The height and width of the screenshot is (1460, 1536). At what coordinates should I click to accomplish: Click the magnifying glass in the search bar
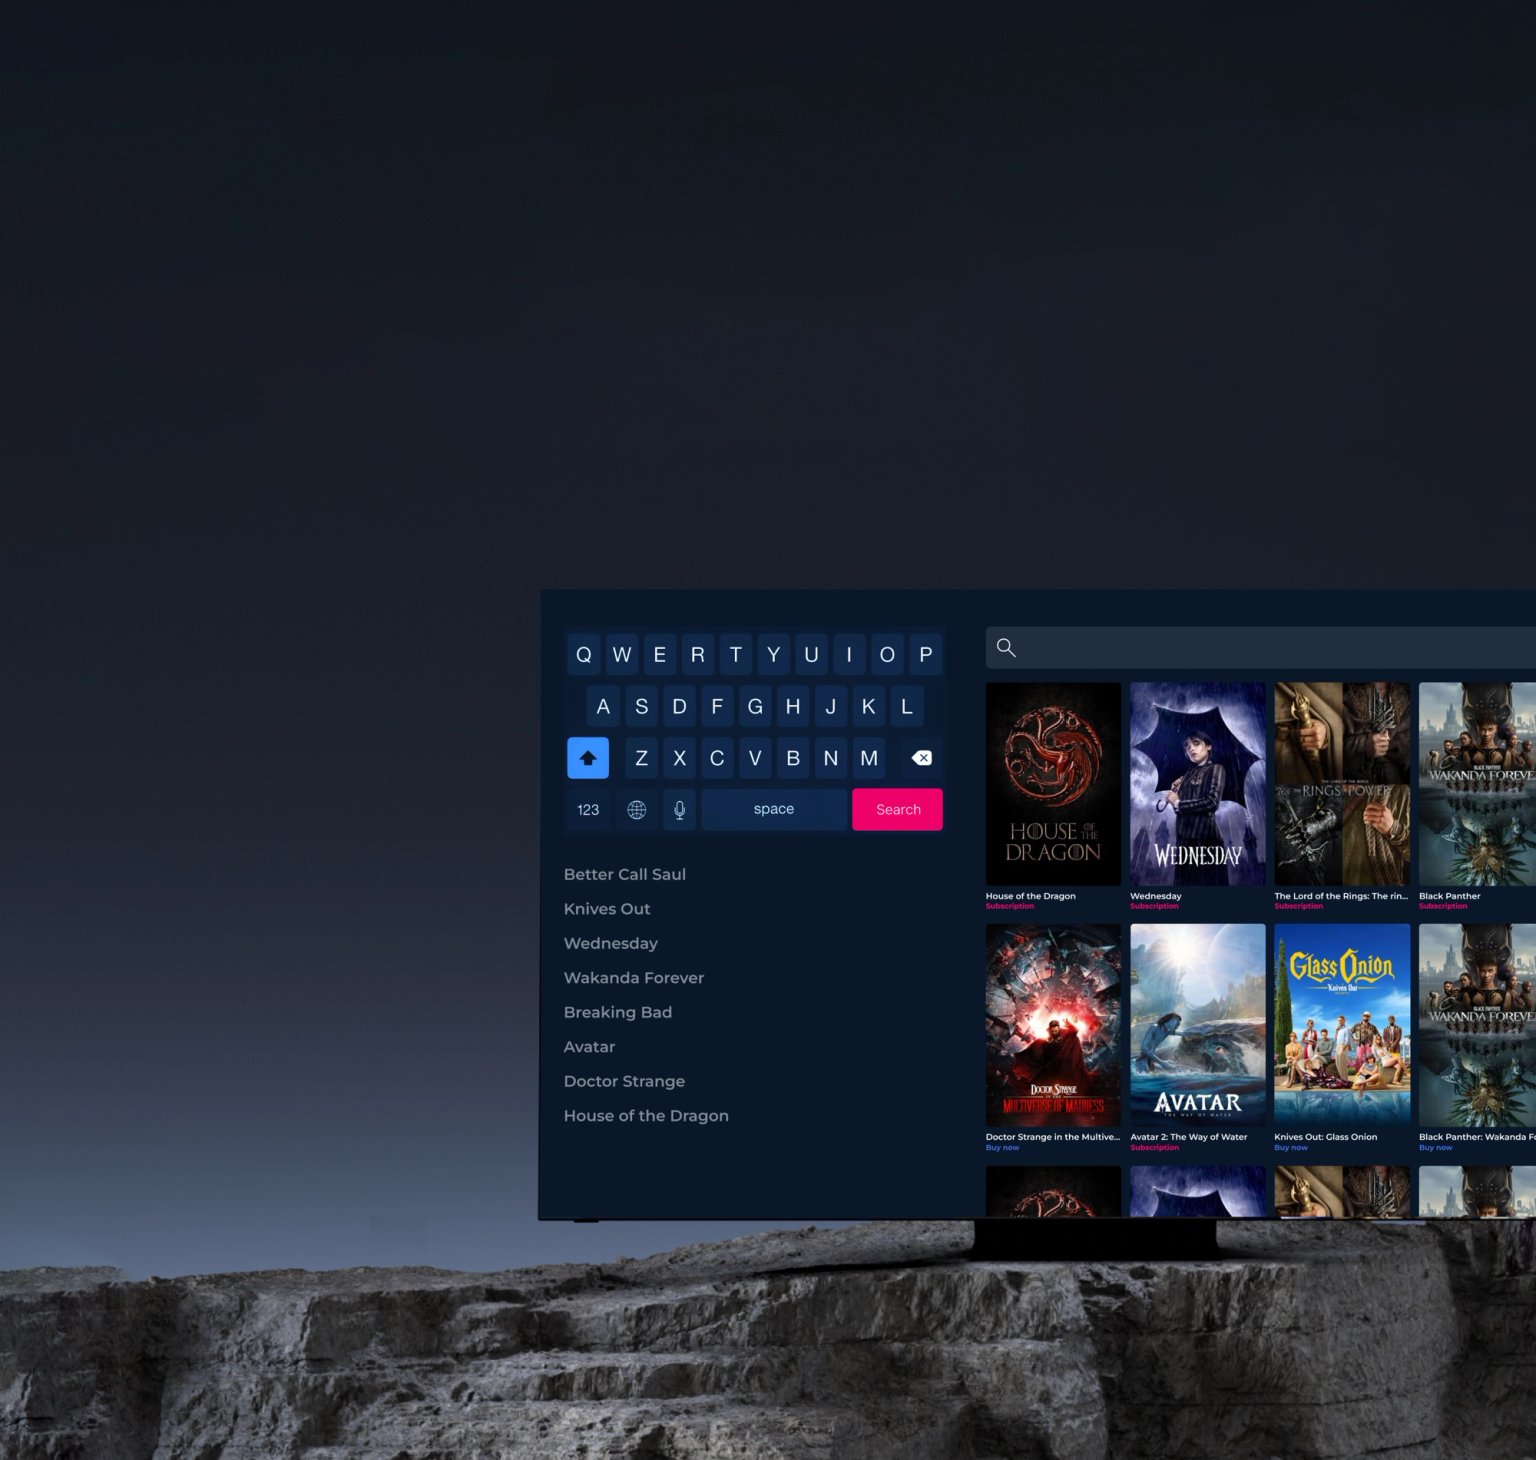(1006, 647)
